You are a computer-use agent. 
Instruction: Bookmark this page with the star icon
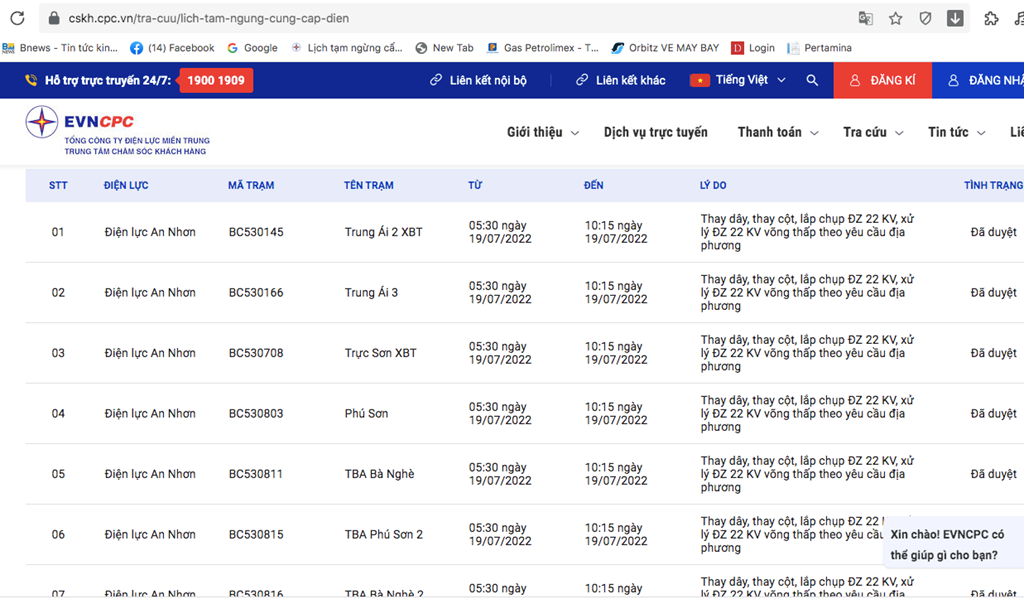pyautogui.click(x=895, y=18)
